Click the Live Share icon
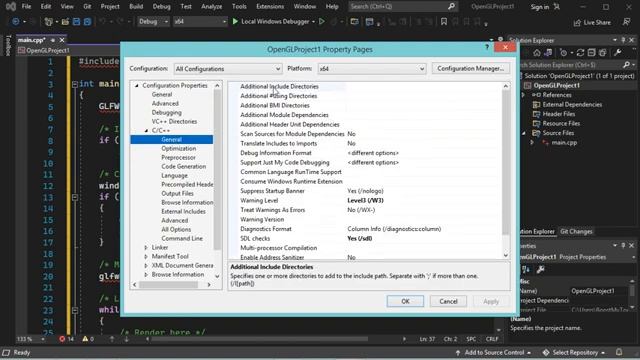 click(x=577, y=23)
